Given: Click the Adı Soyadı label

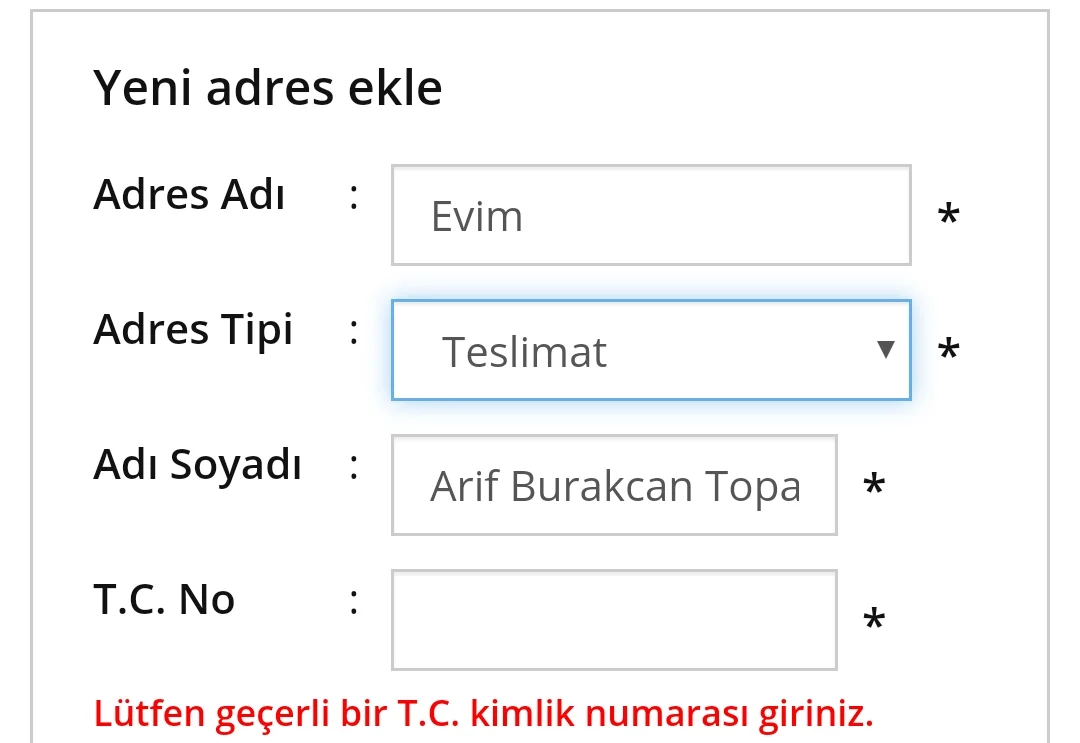Looking at the screenshot, I should (x=197, y=464).
